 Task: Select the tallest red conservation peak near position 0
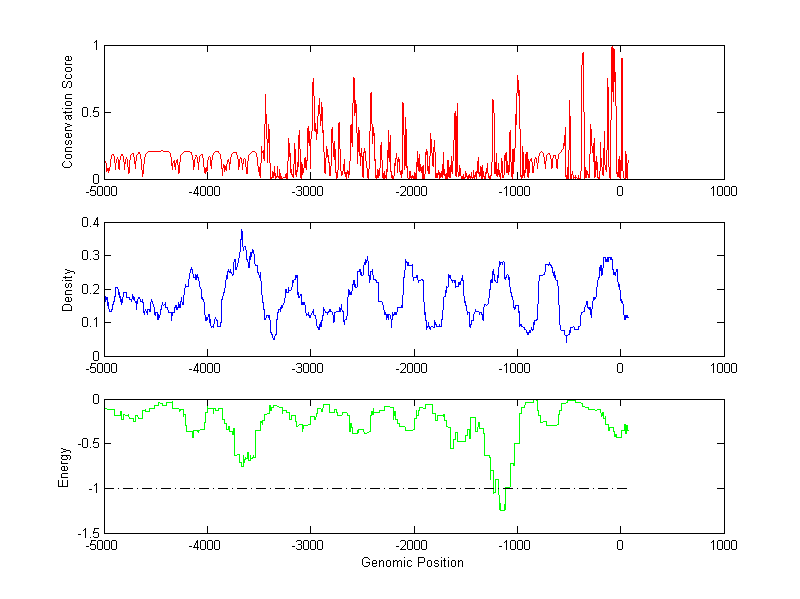612,48
